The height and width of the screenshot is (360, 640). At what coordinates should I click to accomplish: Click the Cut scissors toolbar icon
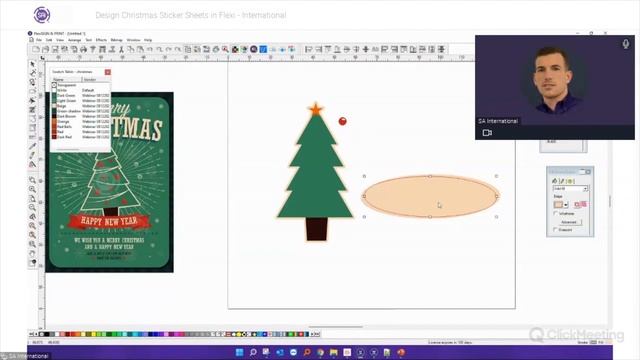121,49
